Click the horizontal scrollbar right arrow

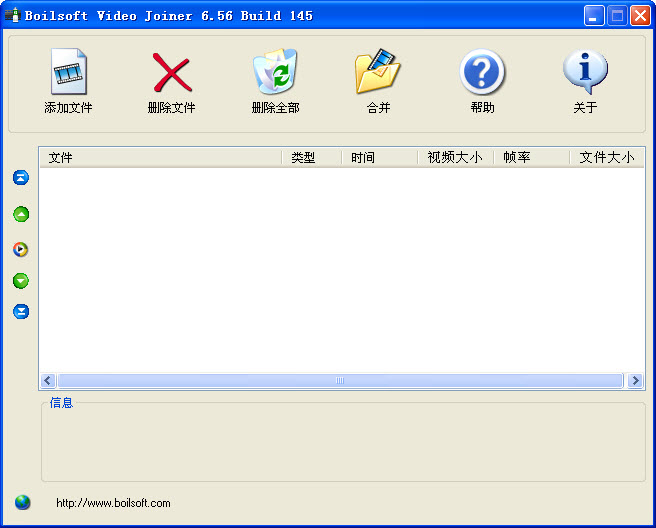(x=636, y=380)
